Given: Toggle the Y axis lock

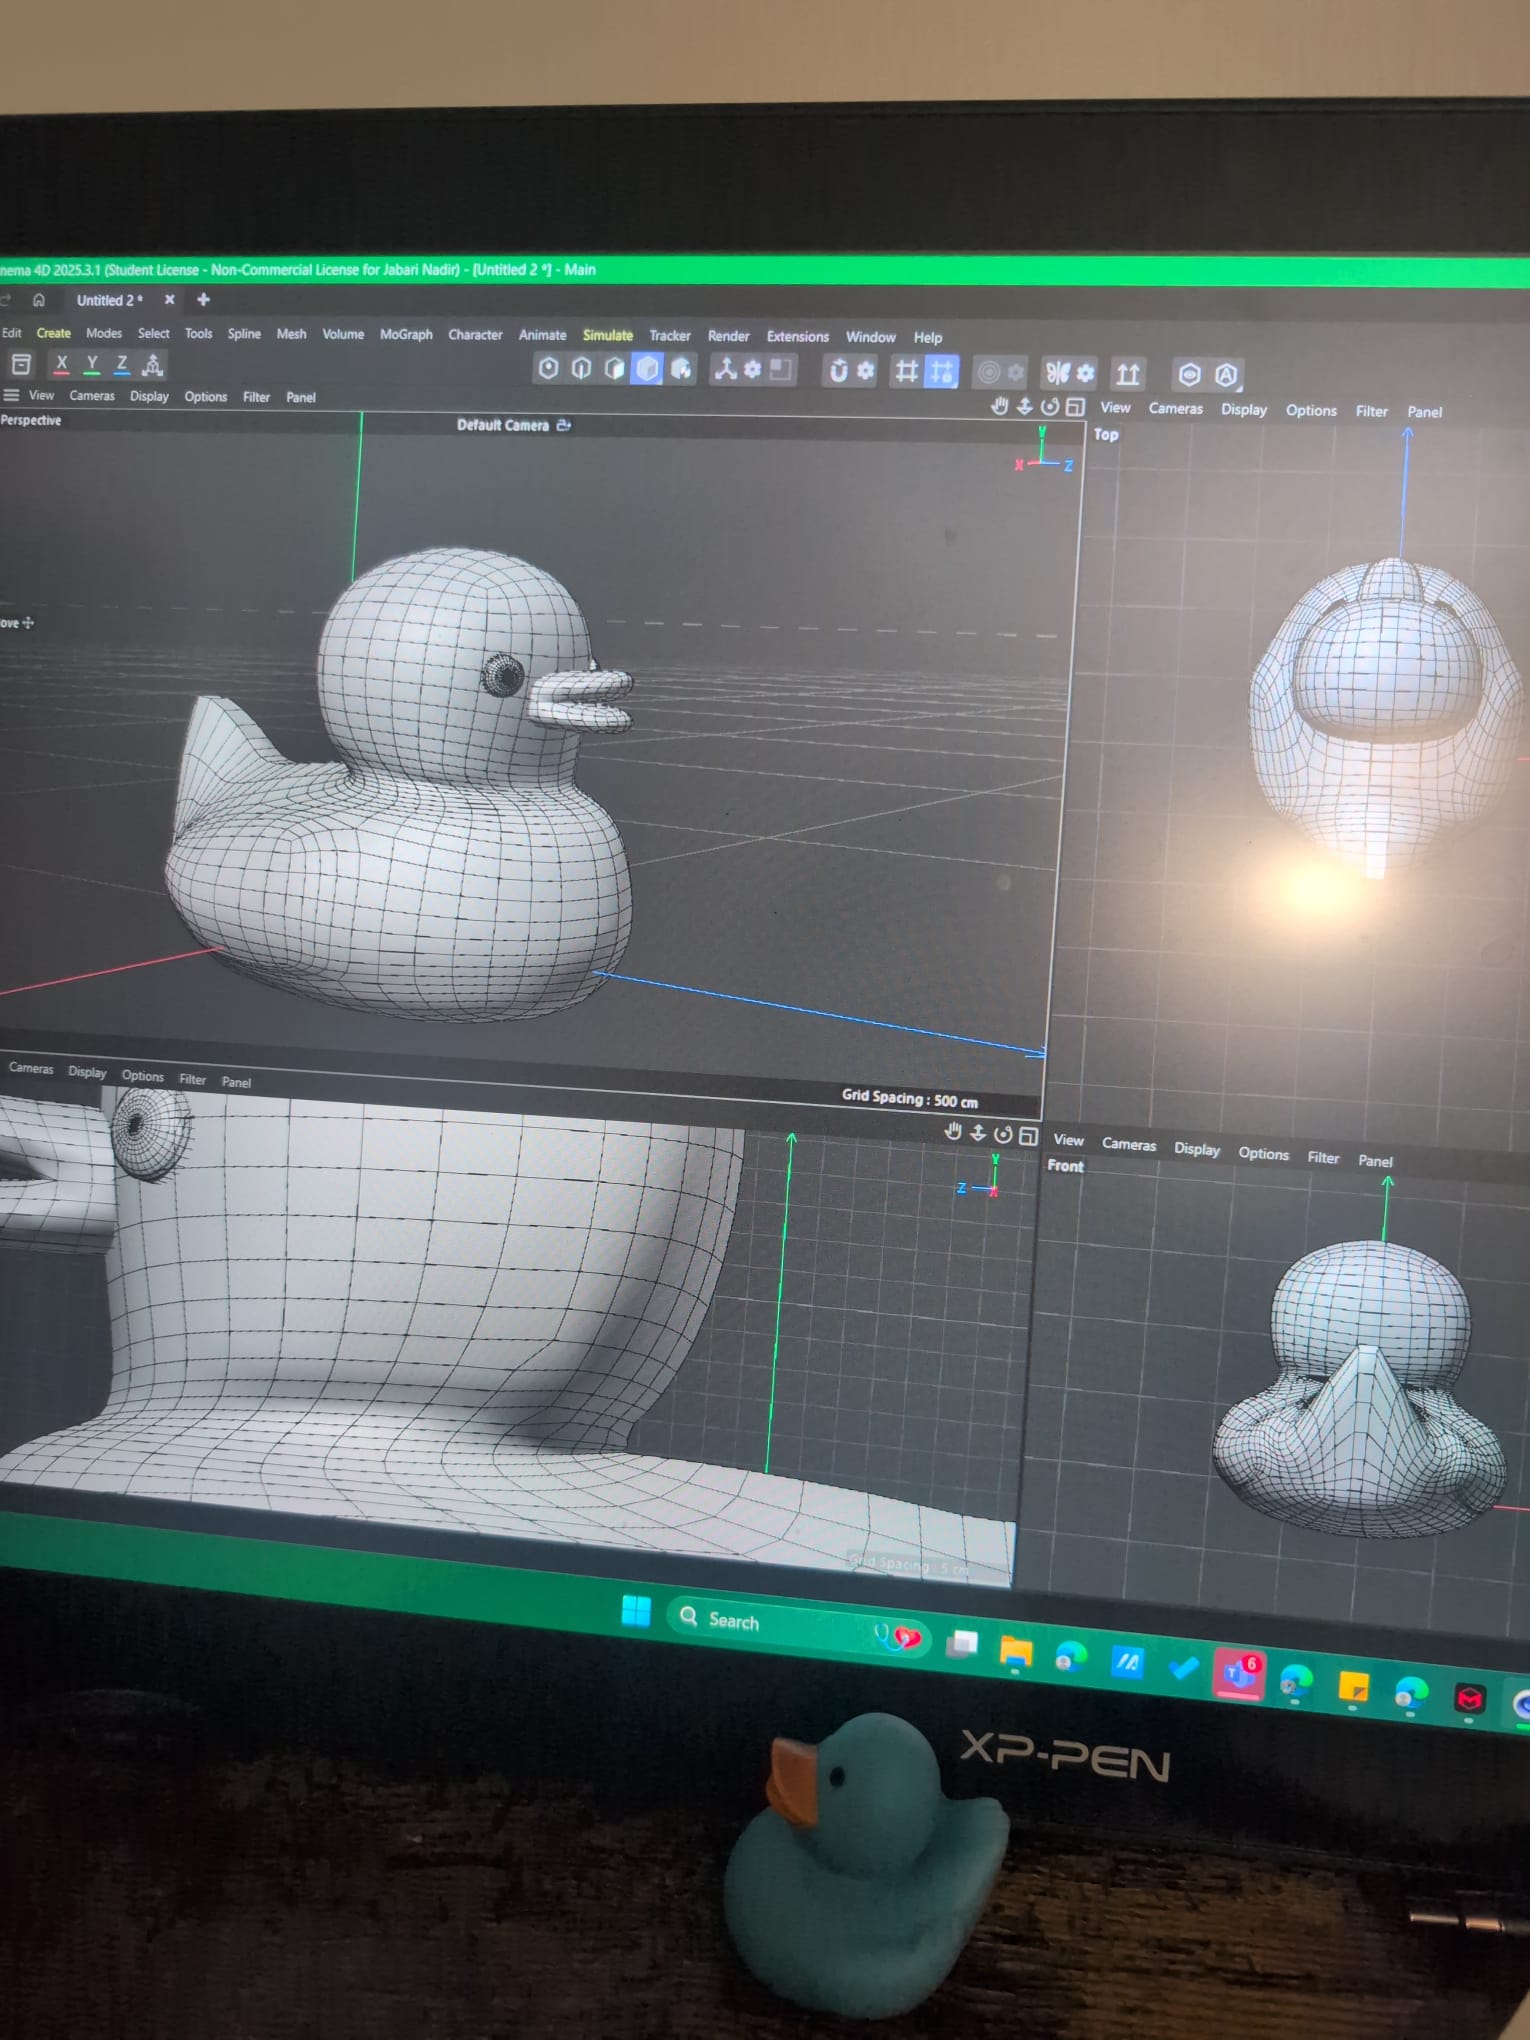Looking at the screenshot, I should (92, 364).
